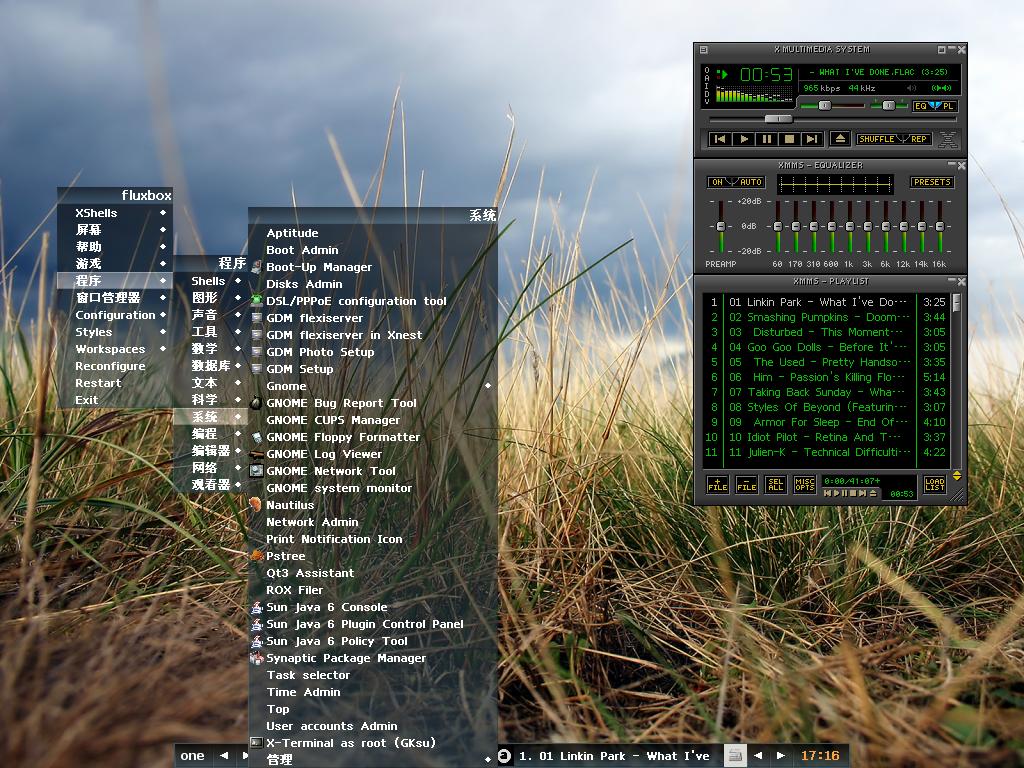
Task: Toggle double-size 'D' in XMMS display
Action: pos(706,93)
